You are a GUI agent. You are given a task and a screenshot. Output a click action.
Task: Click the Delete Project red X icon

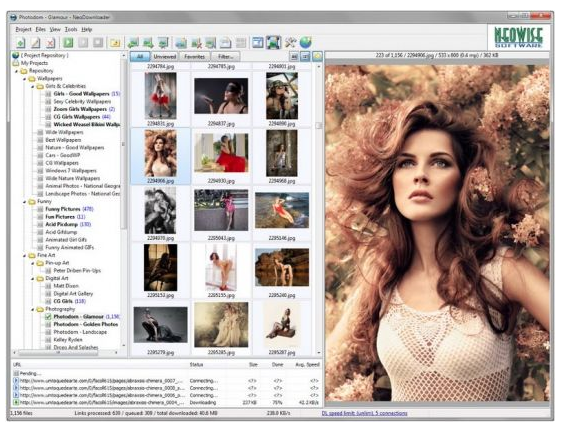[x=51, y=43]
